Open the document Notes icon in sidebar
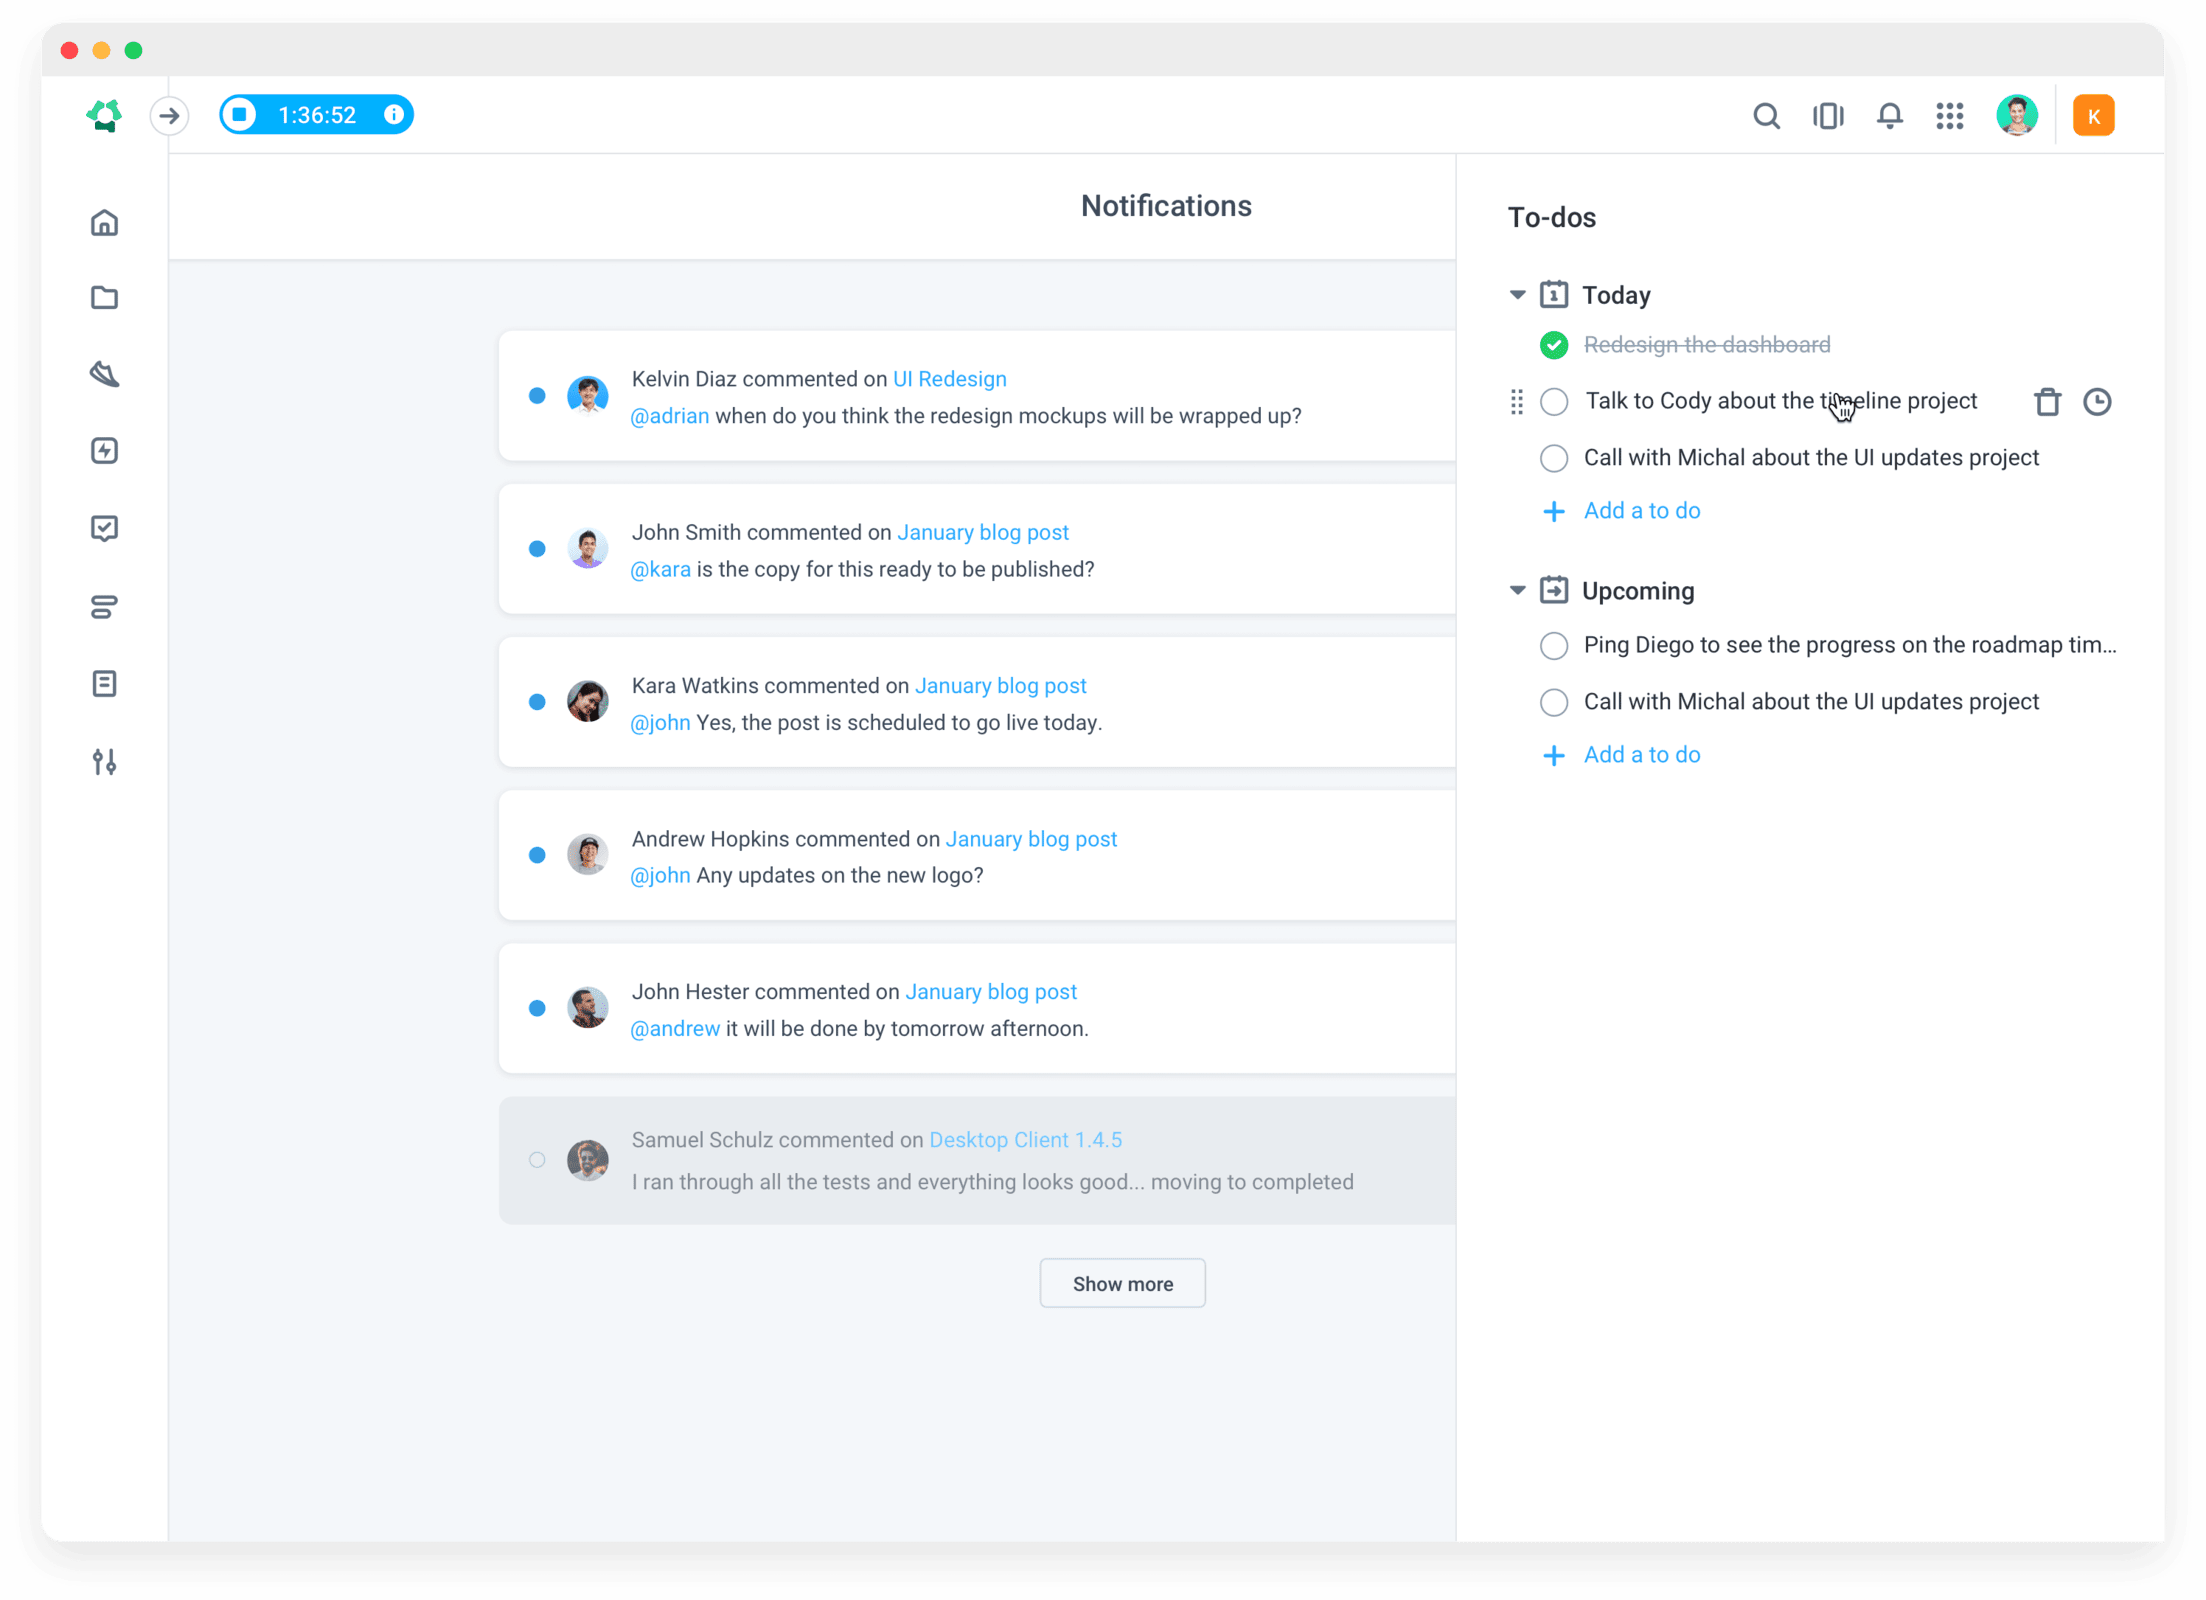The height and width of the screenshot is (1600, 2206). click(x=104, y=684)
